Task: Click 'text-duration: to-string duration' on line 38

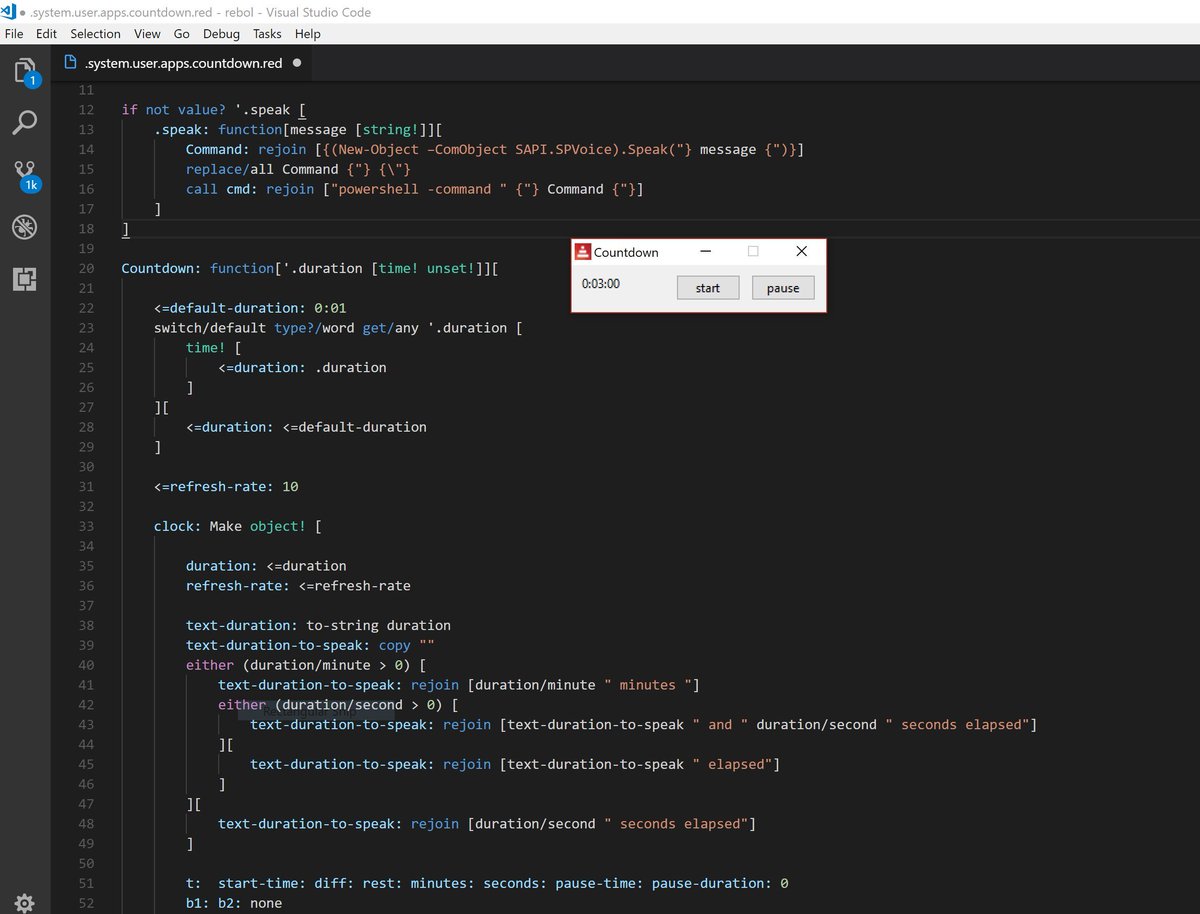Action: (x=318, y=625)
